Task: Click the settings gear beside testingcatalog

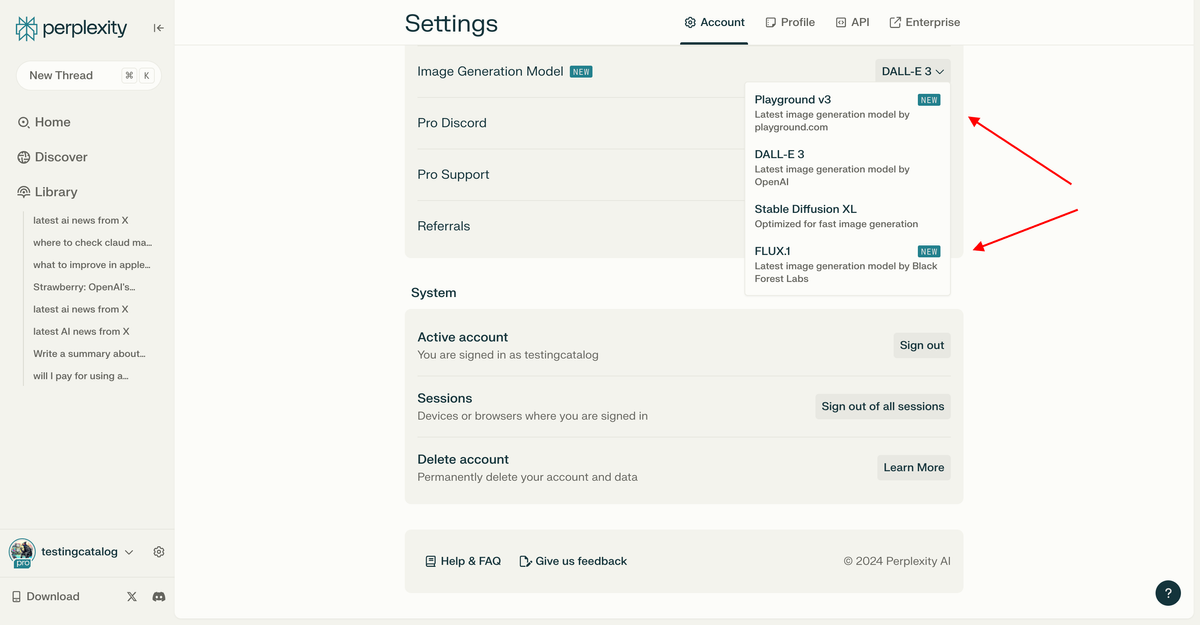Action: pyautogui.click(x=158, y=551)
